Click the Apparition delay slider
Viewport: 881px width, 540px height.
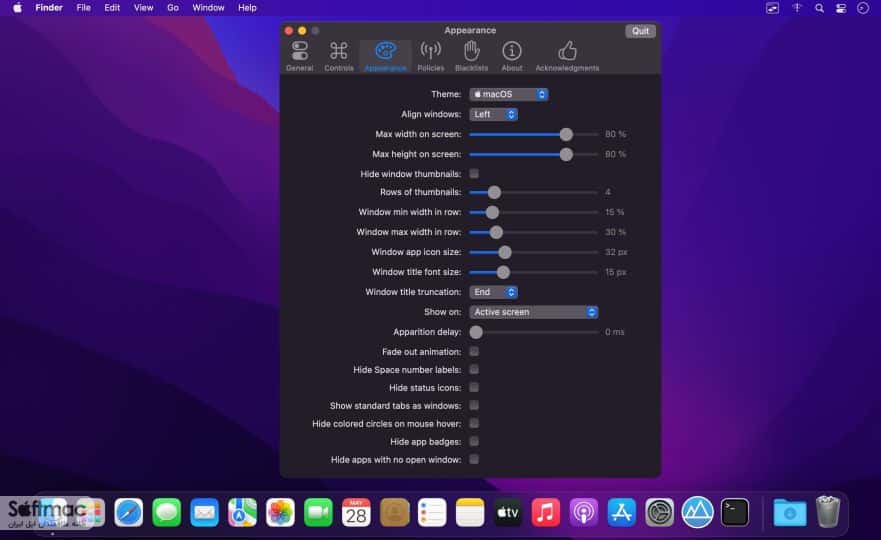click(x=533, y=332)
